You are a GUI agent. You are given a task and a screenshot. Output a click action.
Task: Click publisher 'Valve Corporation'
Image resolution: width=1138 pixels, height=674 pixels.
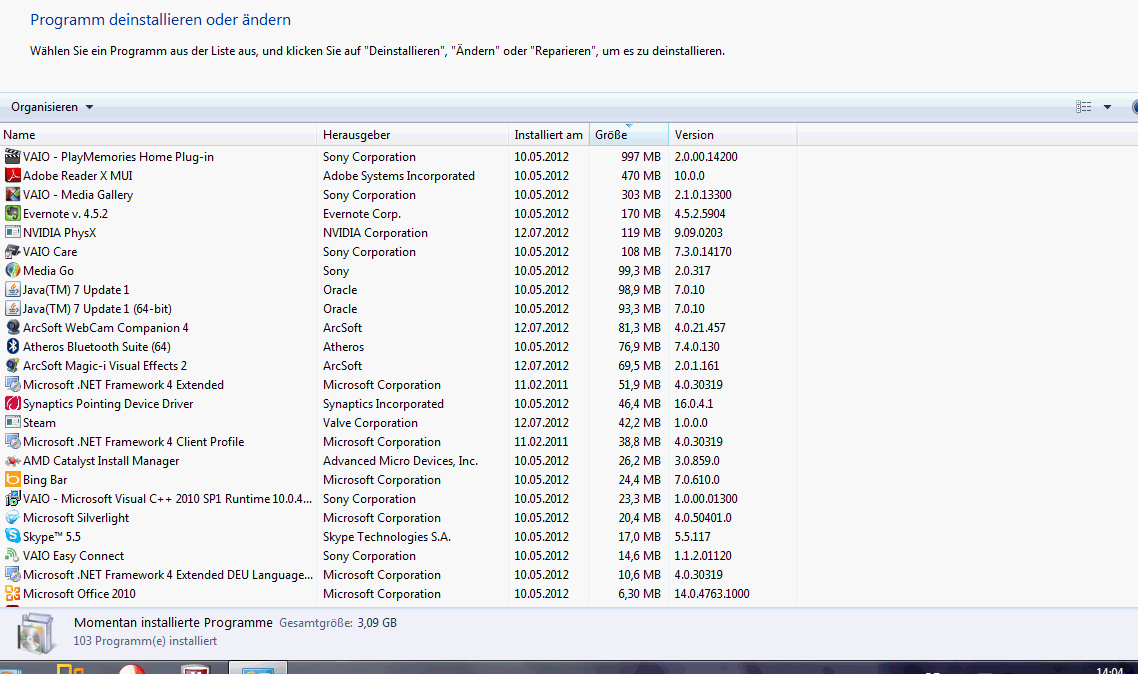click(370, 423)
